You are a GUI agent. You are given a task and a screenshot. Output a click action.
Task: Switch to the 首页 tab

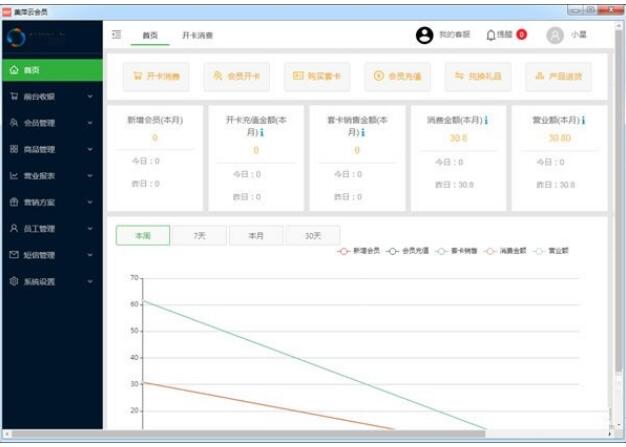tap(150, 36)
